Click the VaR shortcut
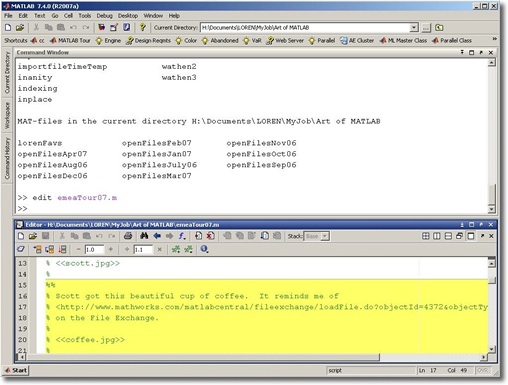 (252, 41)
